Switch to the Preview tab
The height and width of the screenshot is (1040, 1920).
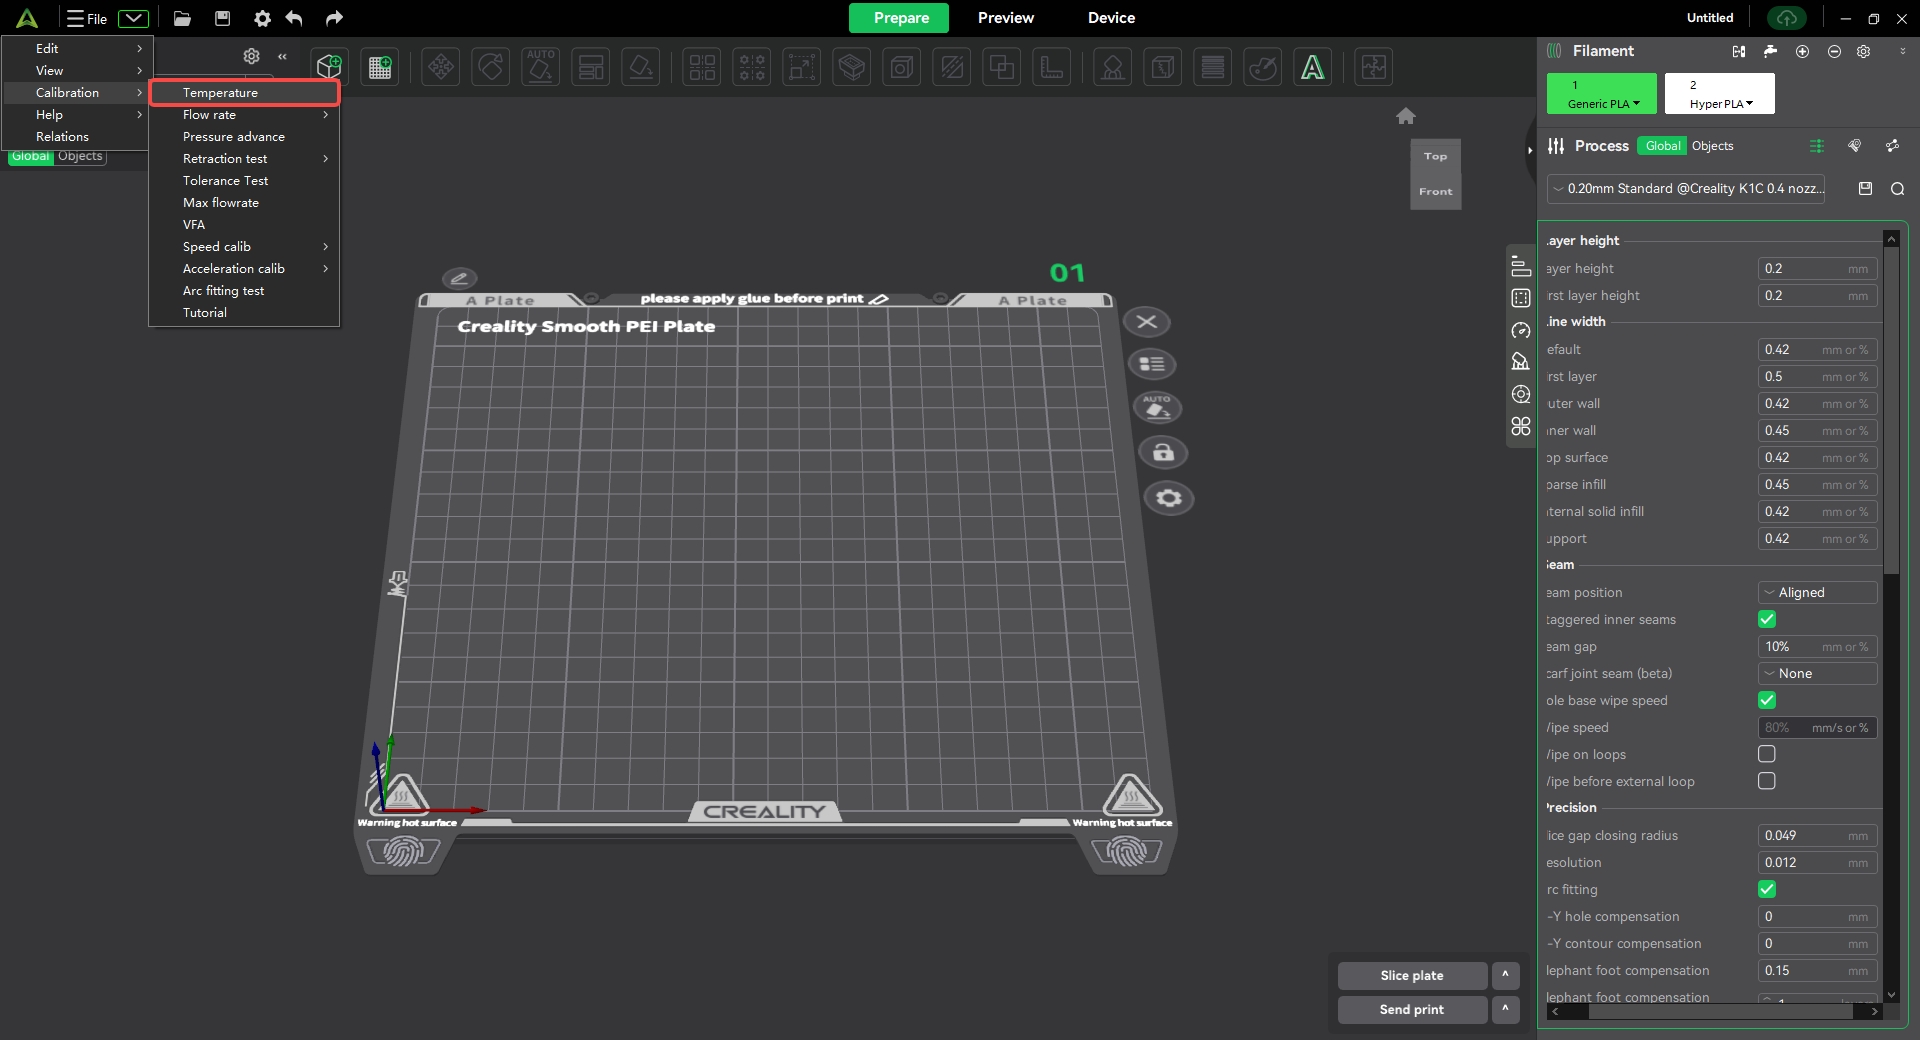tap(1005, 18)
